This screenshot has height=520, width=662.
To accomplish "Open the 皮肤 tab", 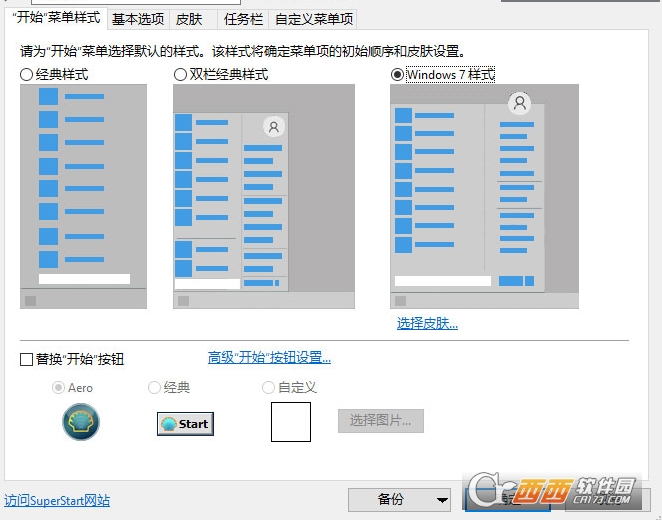I will (188, 19).
